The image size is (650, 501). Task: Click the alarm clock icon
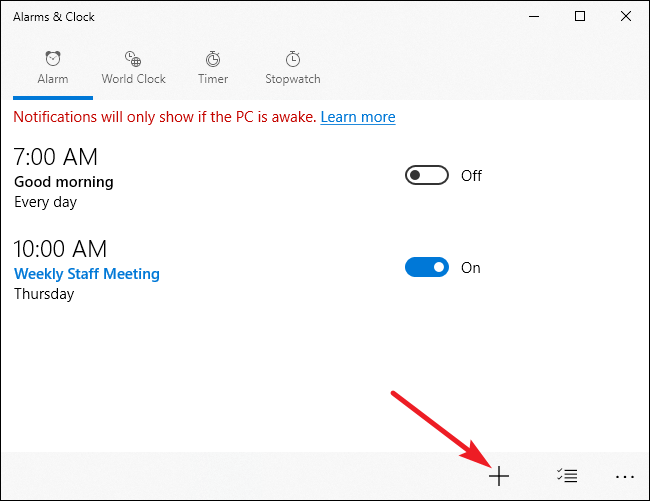[x=53, y=58]
